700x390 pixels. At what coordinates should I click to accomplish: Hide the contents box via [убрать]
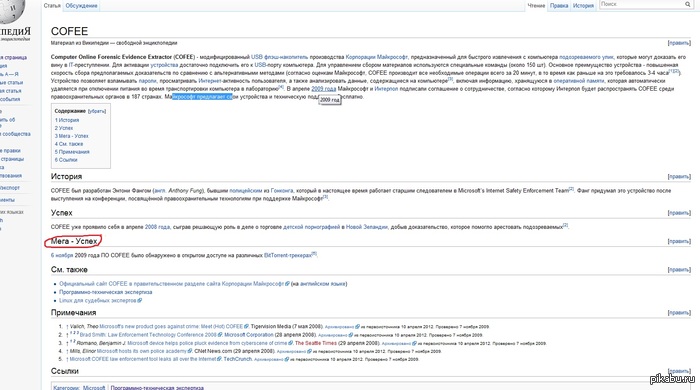click(97, 111)
